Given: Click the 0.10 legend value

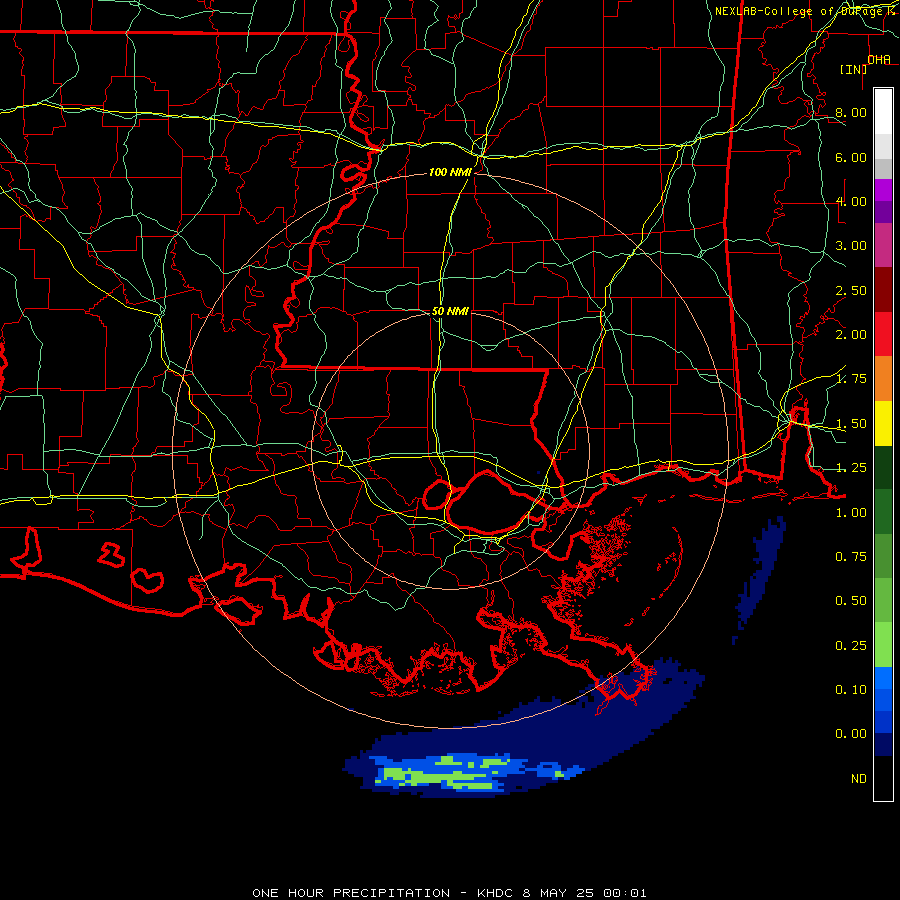Looking at the screenshot, I should click(851, 690).
